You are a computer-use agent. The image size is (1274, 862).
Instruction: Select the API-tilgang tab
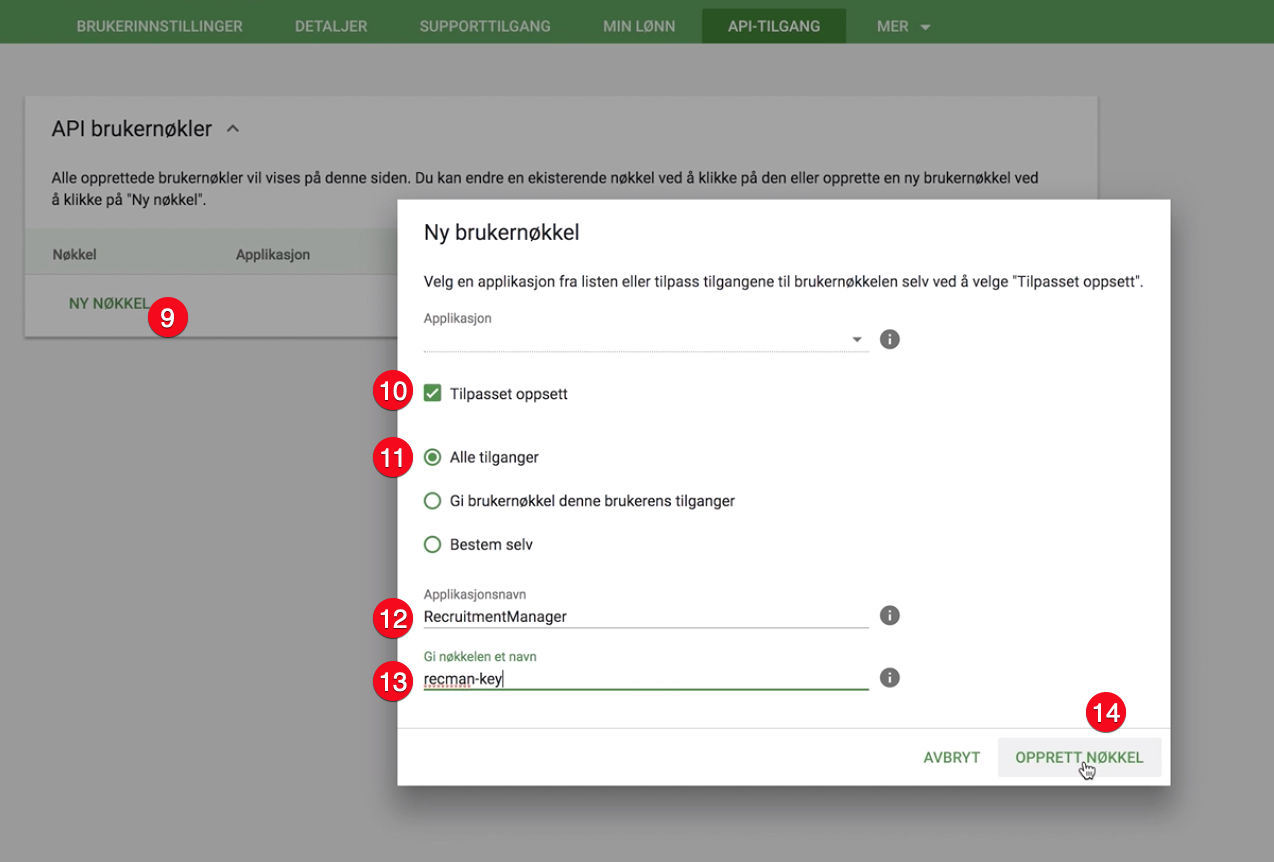pyautogui.click(x=774, y=26)
